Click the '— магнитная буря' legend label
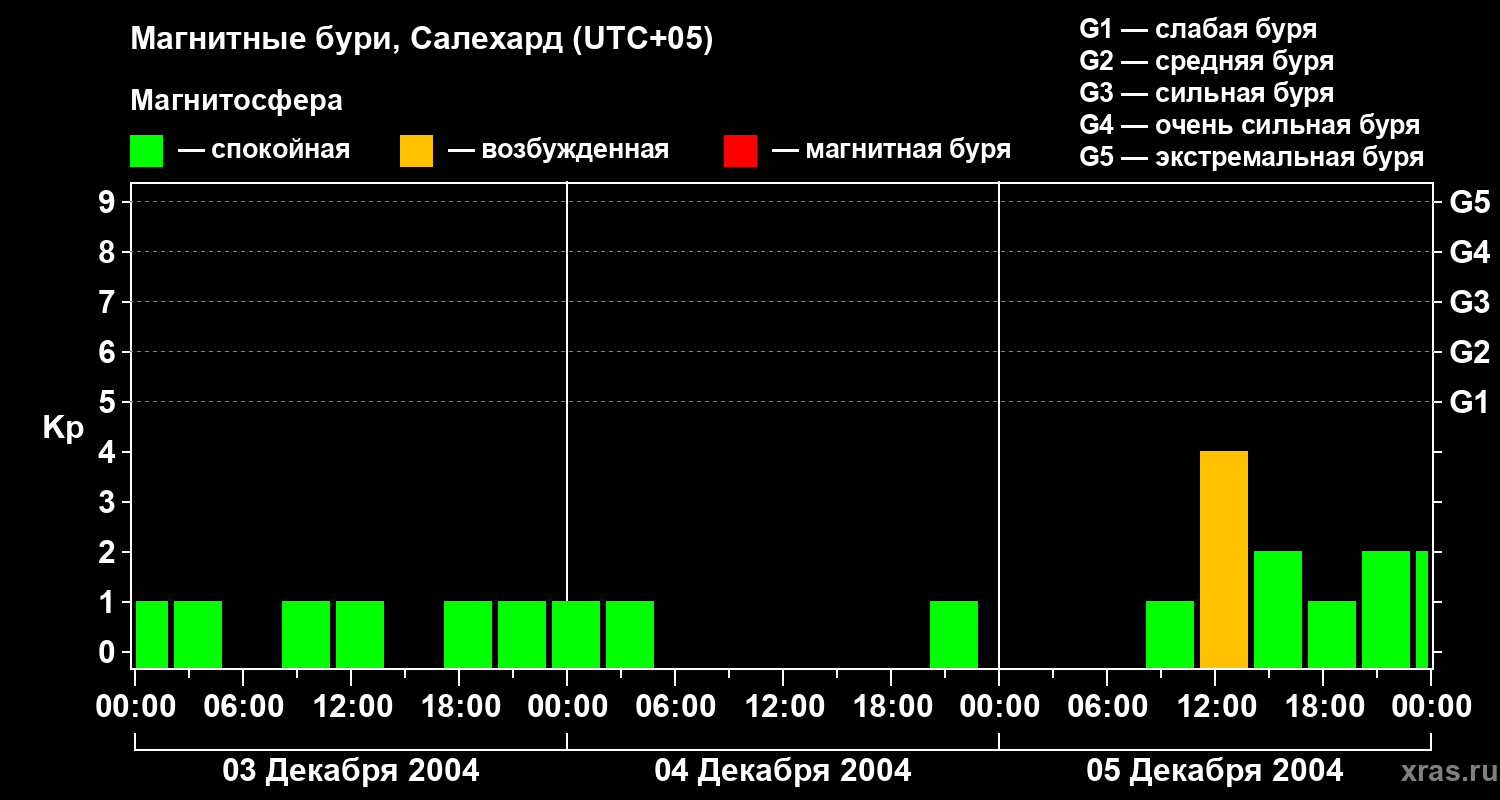Viewport: 1500px width, 800px height. click(x=892, y=151)
